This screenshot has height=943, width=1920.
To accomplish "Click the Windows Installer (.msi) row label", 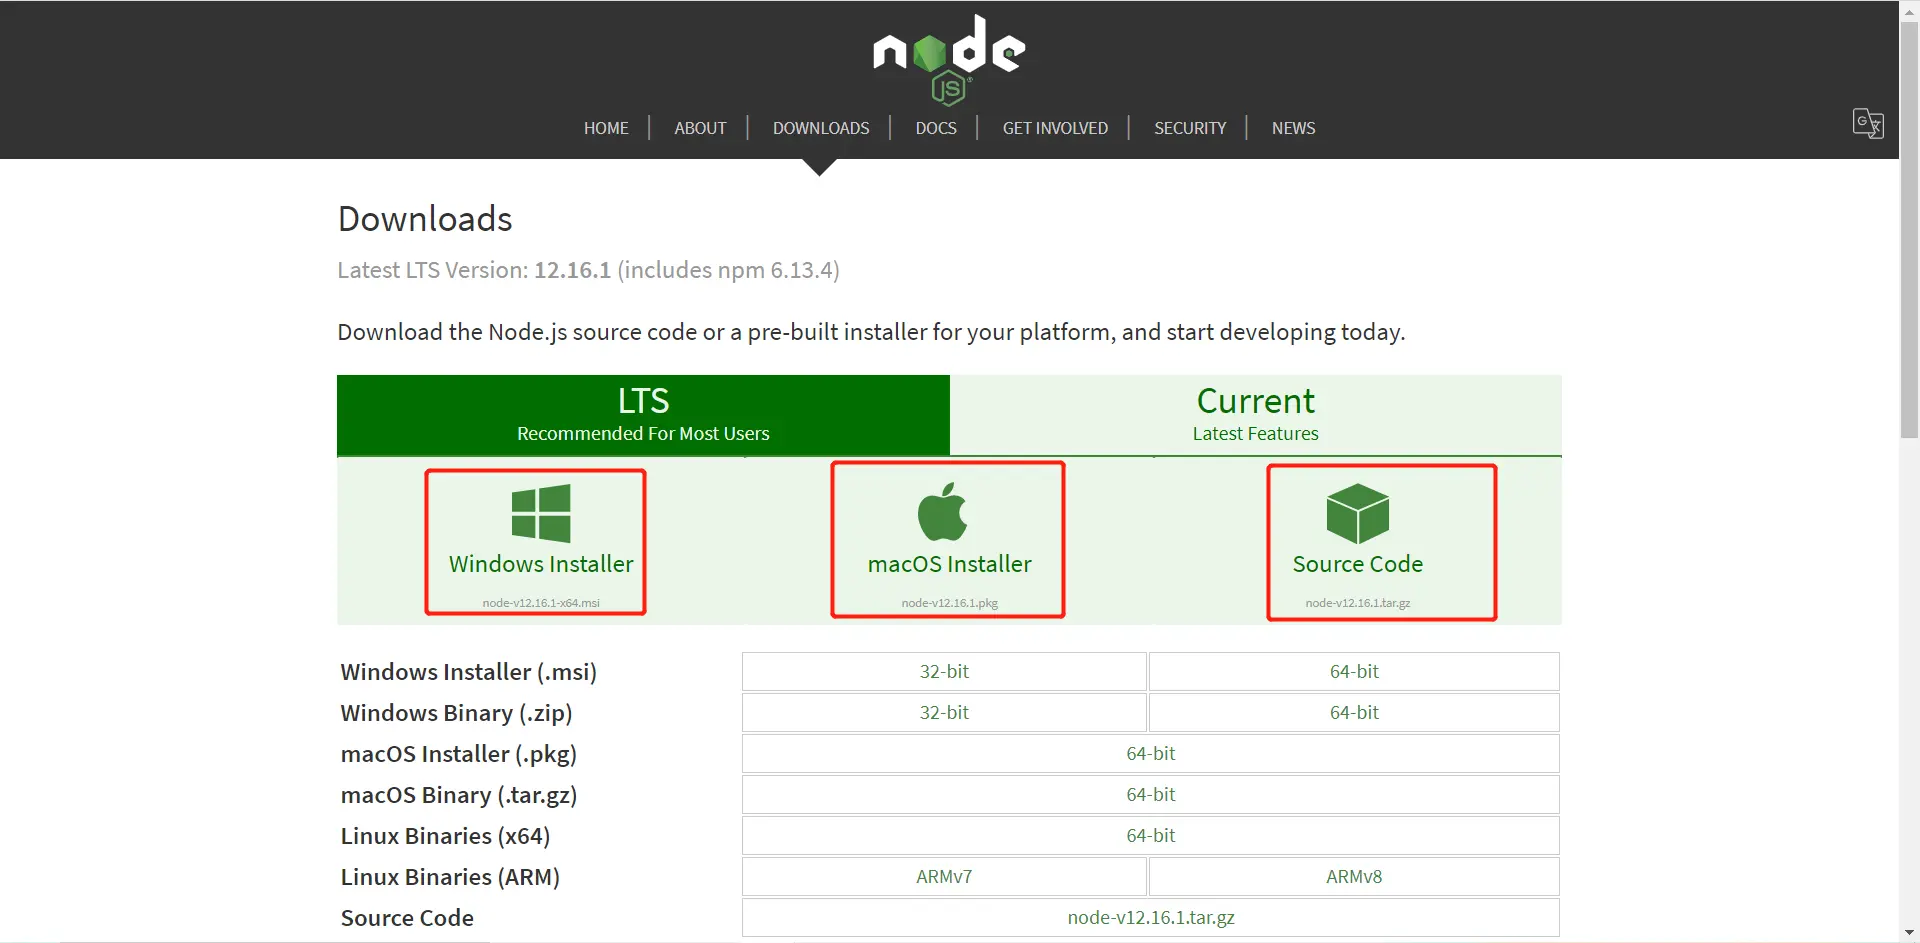I will pos(468,672).
